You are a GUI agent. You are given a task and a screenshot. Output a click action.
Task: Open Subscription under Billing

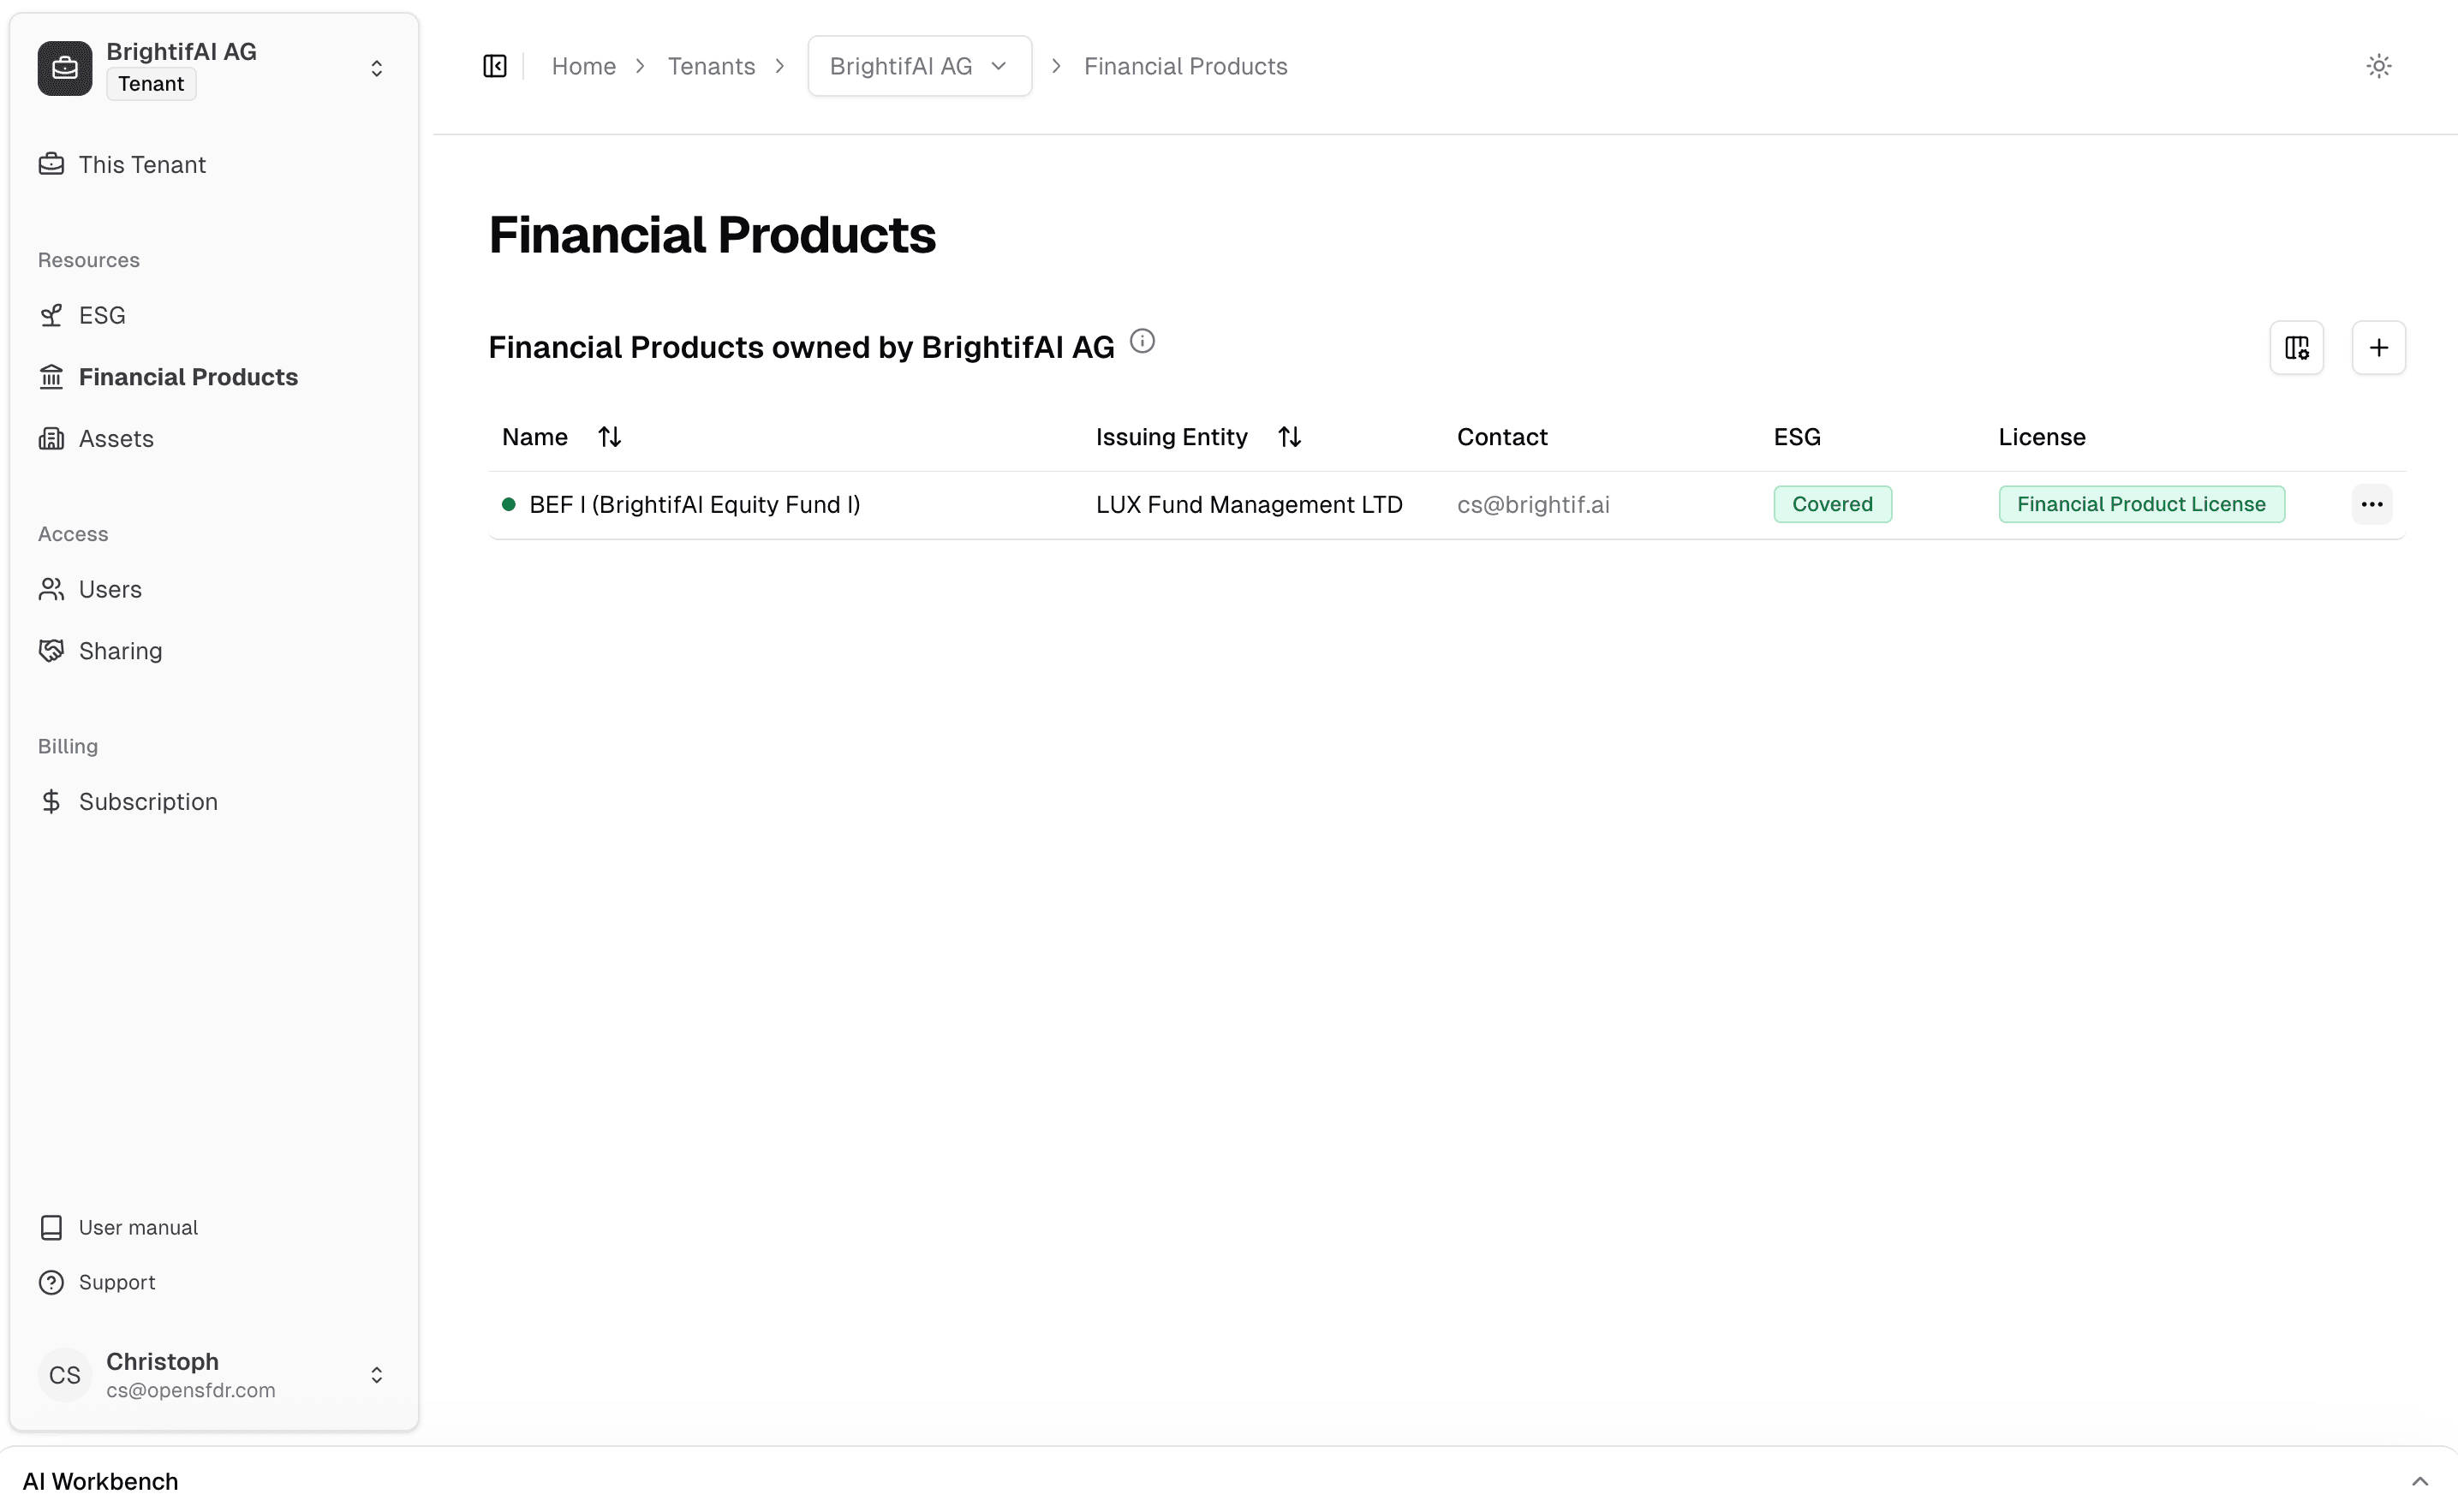(x=148, y=801)
